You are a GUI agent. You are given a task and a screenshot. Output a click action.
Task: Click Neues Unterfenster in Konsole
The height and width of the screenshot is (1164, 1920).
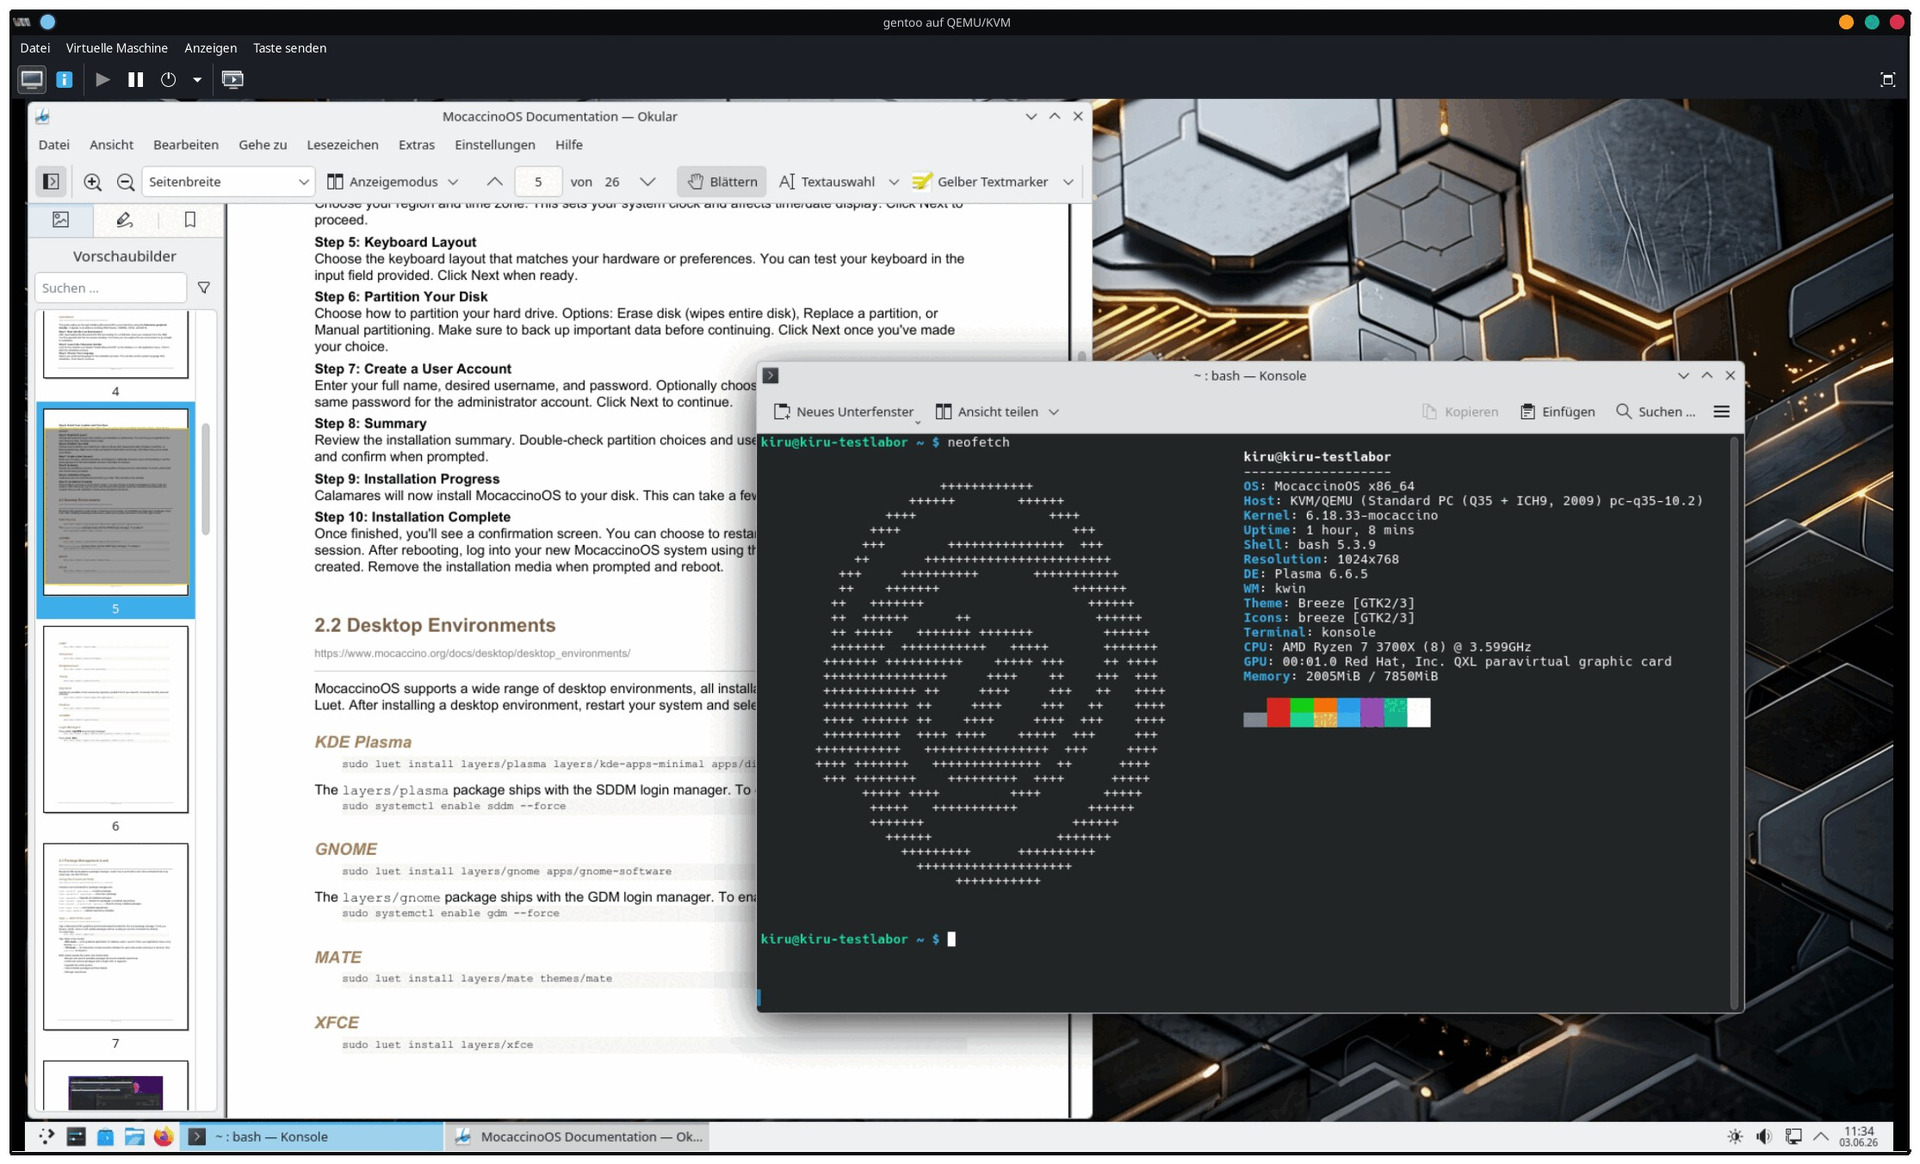(x=844, y=412)
